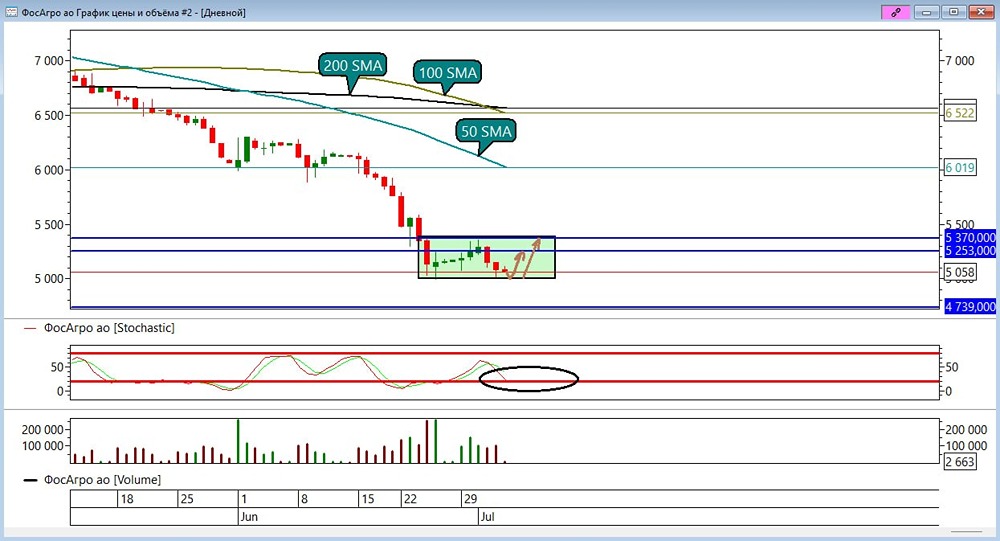Click the window title ФосАгро ао График цены
The height and width of the screenshot is (541, 1000).
[133, 12]
